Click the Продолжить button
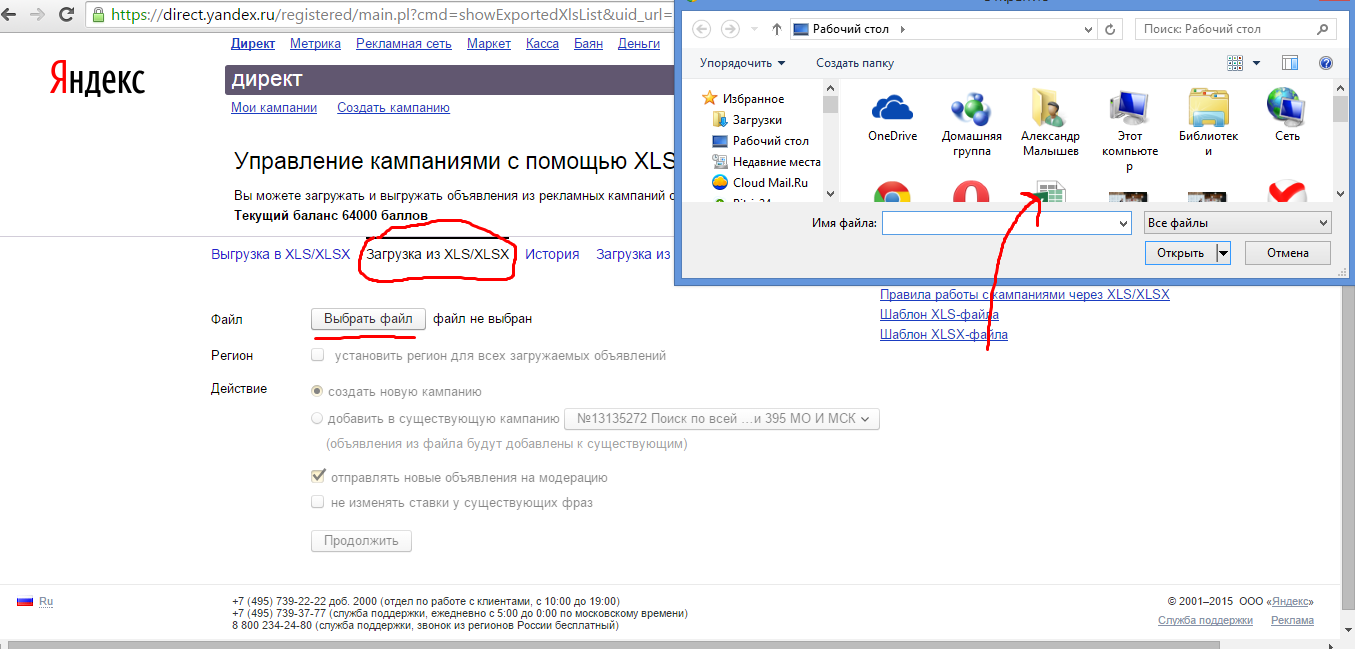Viewport: 1355px width, 649px height. click(361, 541)
